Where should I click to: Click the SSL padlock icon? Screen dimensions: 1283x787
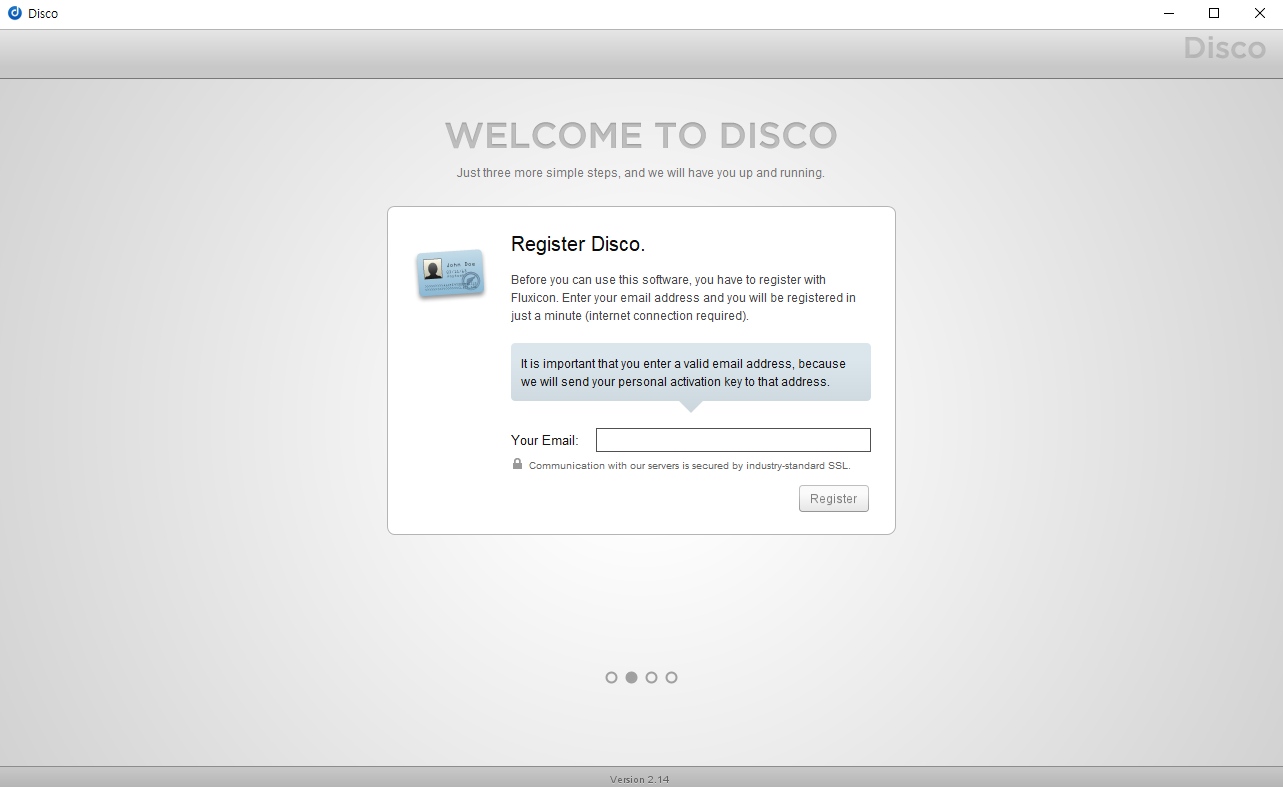518,464
